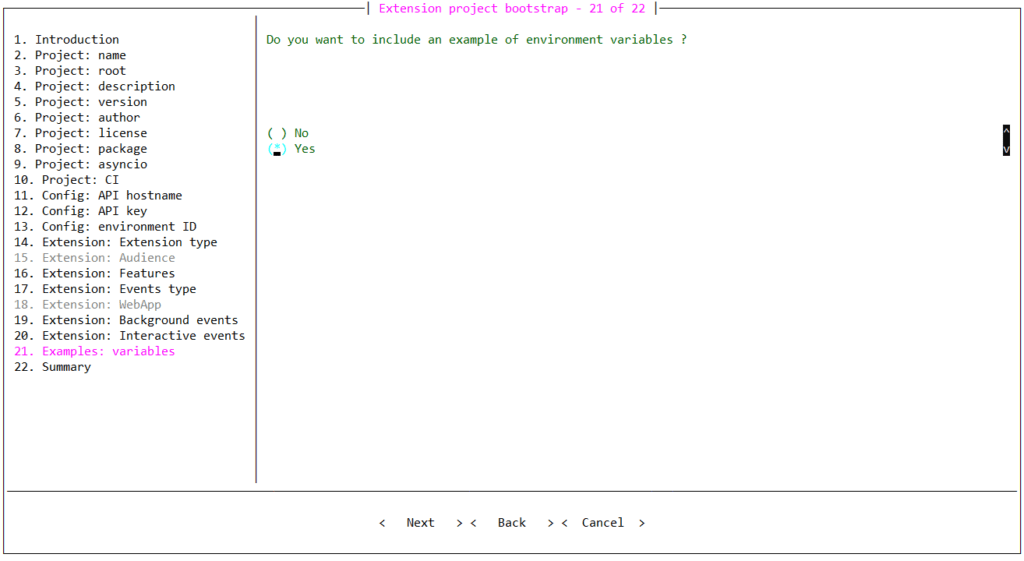Go to step 4. Project: description
Viewport: 1024px width, 561px height.
95,86
